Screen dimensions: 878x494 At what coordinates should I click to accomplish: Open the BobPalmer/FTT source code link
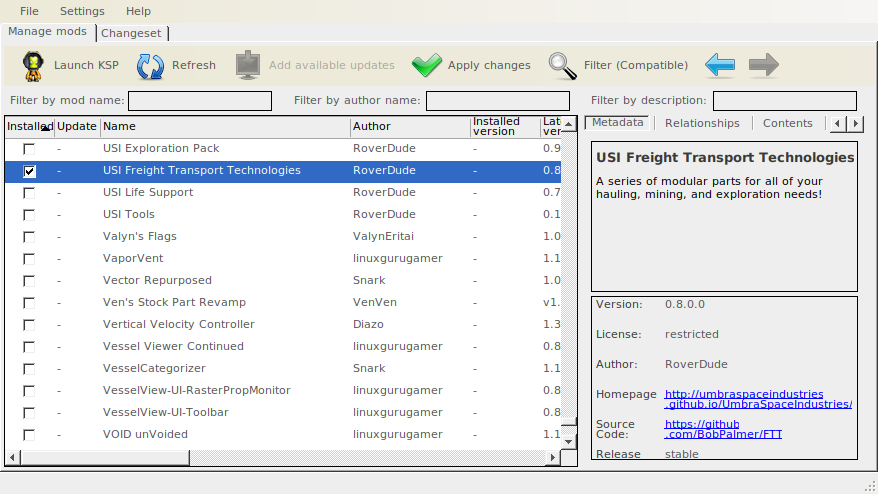[x=723, y=429]
